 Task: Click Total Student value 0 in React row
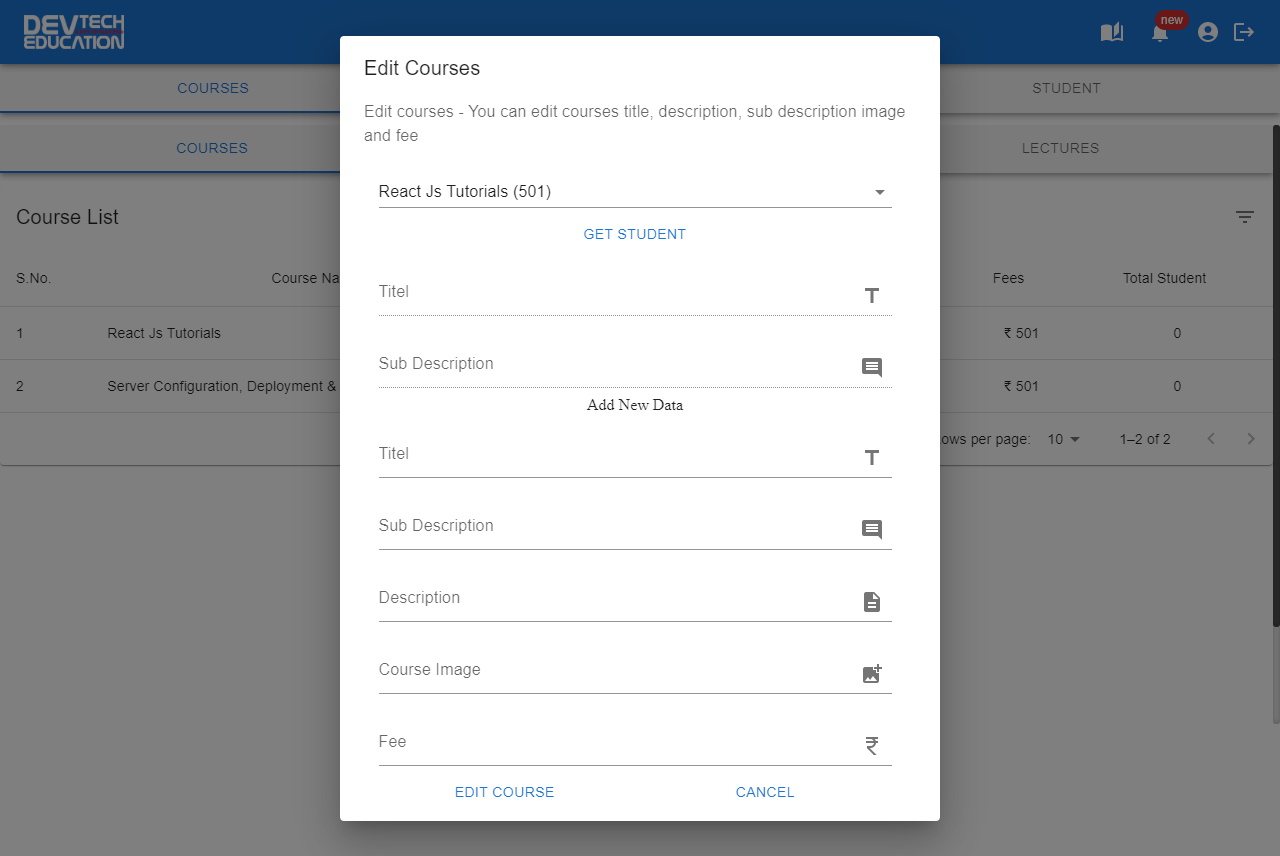tap(1177, 333)
